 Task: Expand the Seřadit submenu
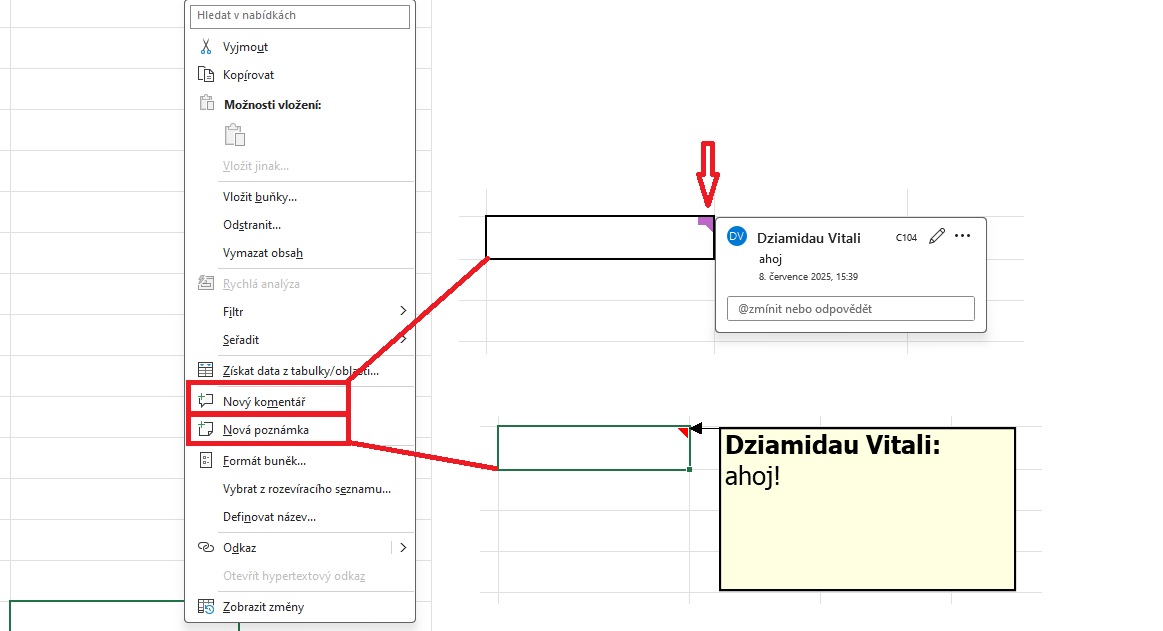[403, 340]
